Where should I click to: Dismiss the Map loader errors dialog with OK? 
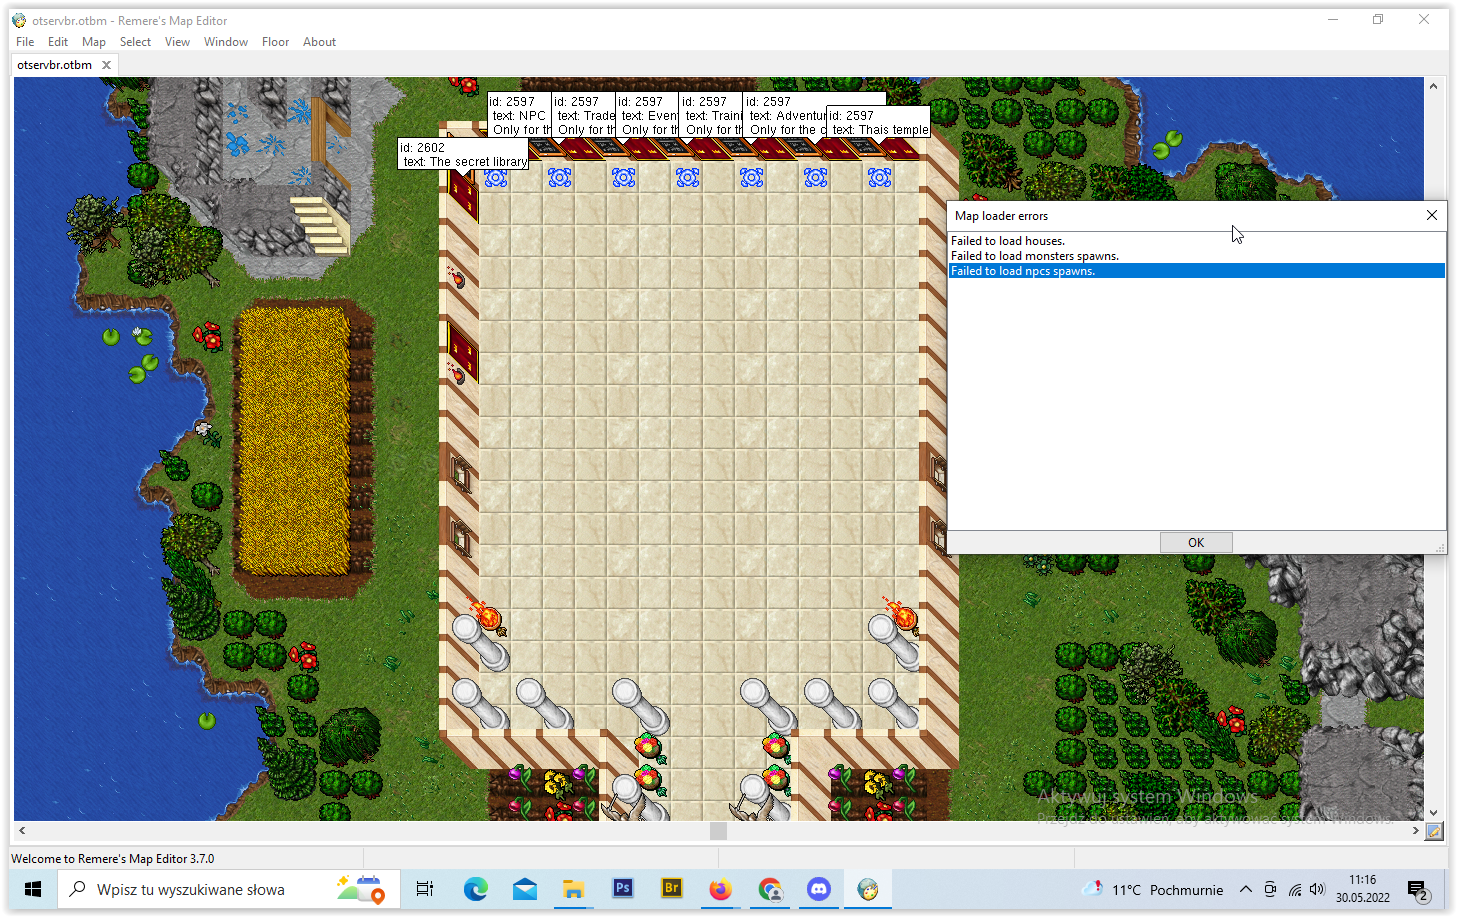pos(1196,541)
